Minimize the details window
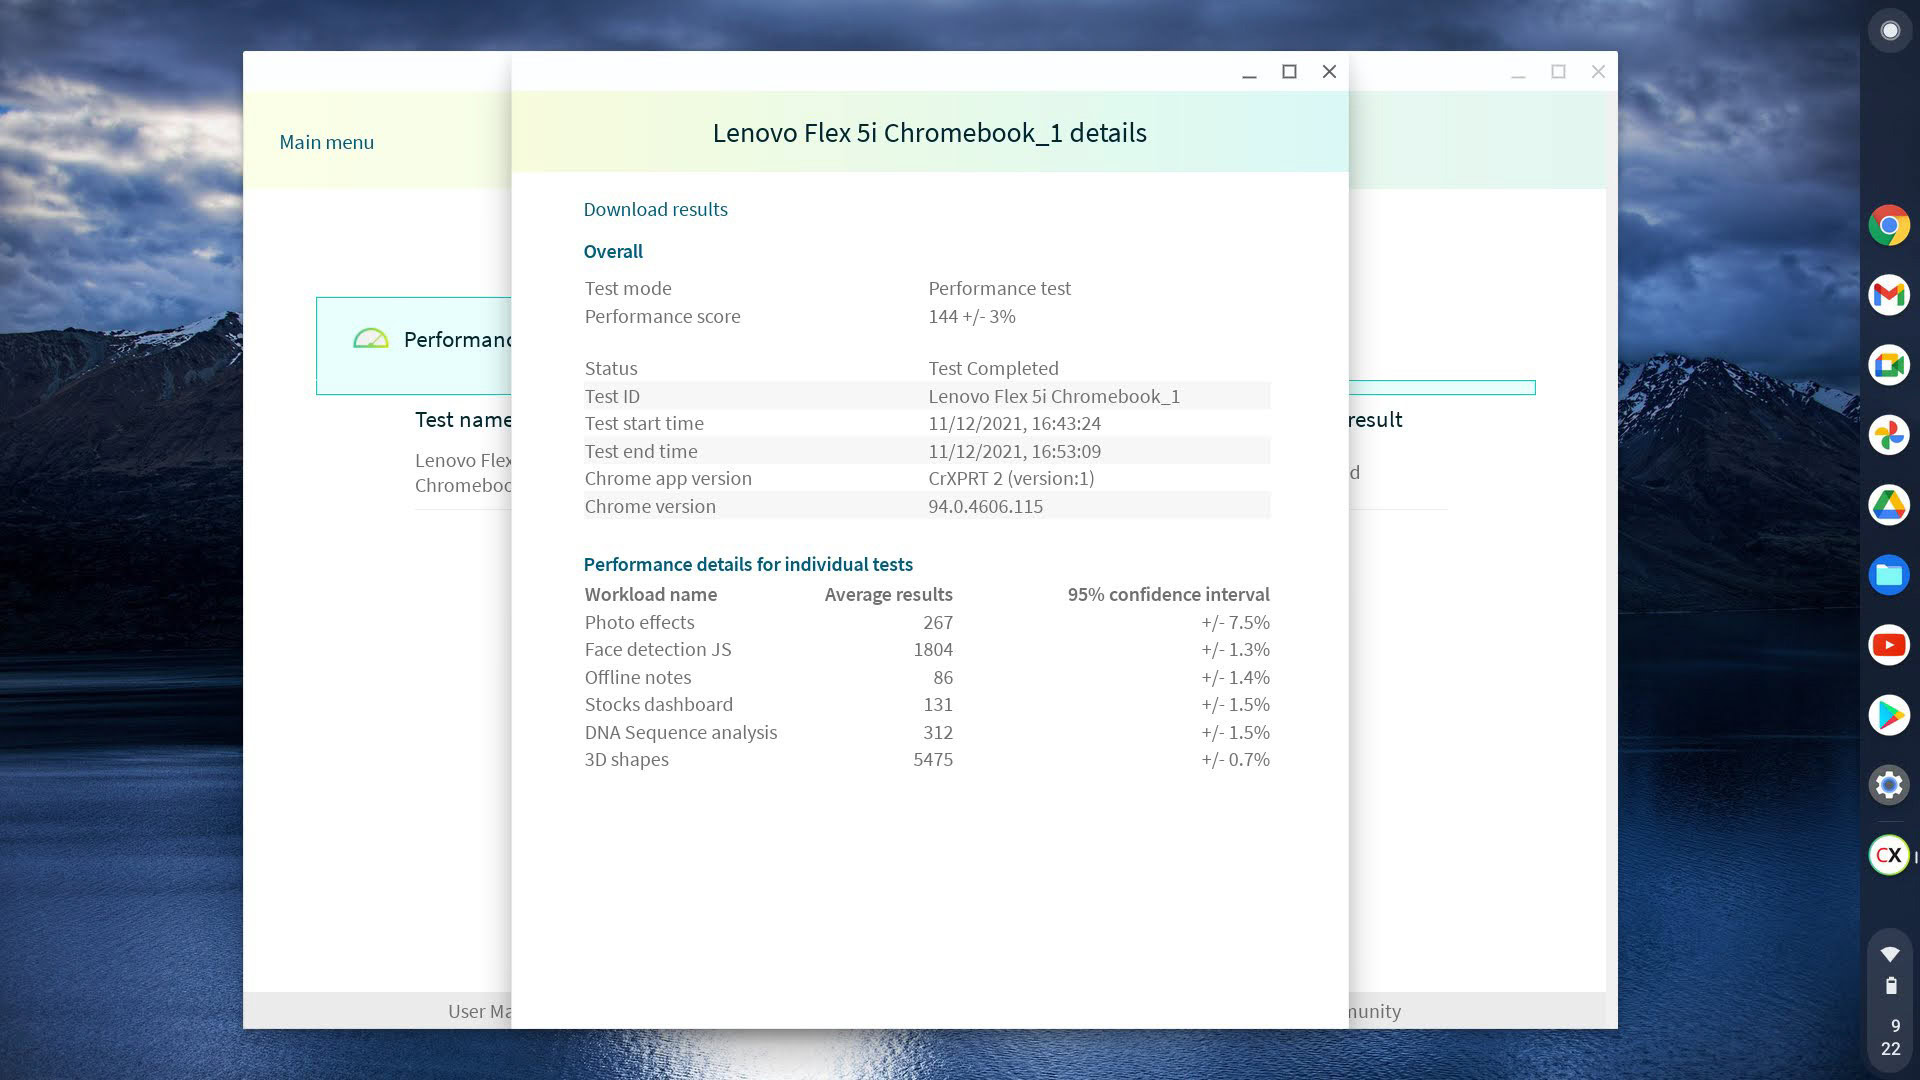This screenshot has height=1080, width=1920. pyautogui.click(x=1249, y=72)
